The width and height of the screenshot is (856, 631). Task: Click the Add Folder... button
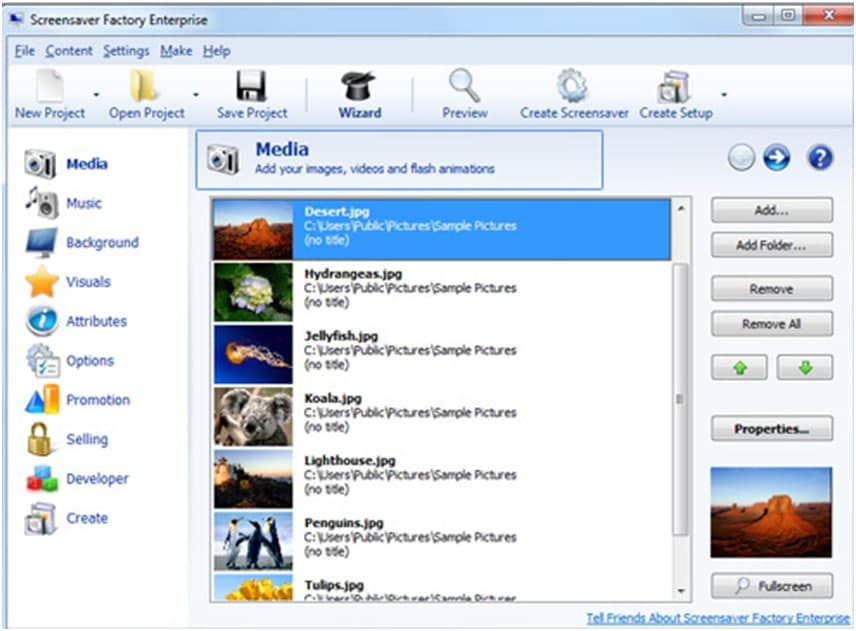[x=771, y=245]
